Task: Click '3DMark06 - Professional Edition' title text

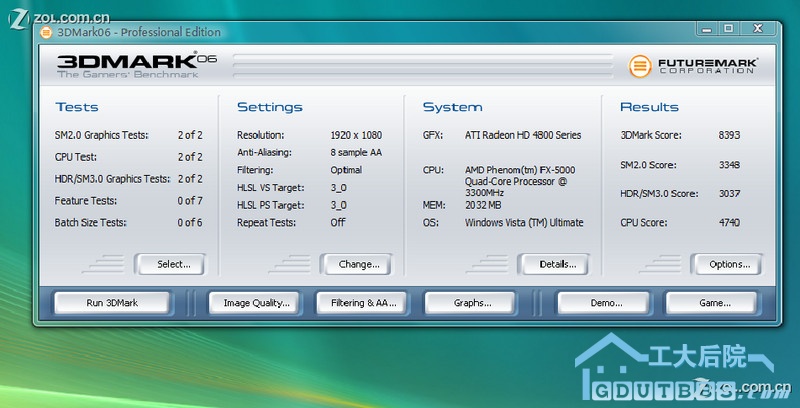Action: 139,32
